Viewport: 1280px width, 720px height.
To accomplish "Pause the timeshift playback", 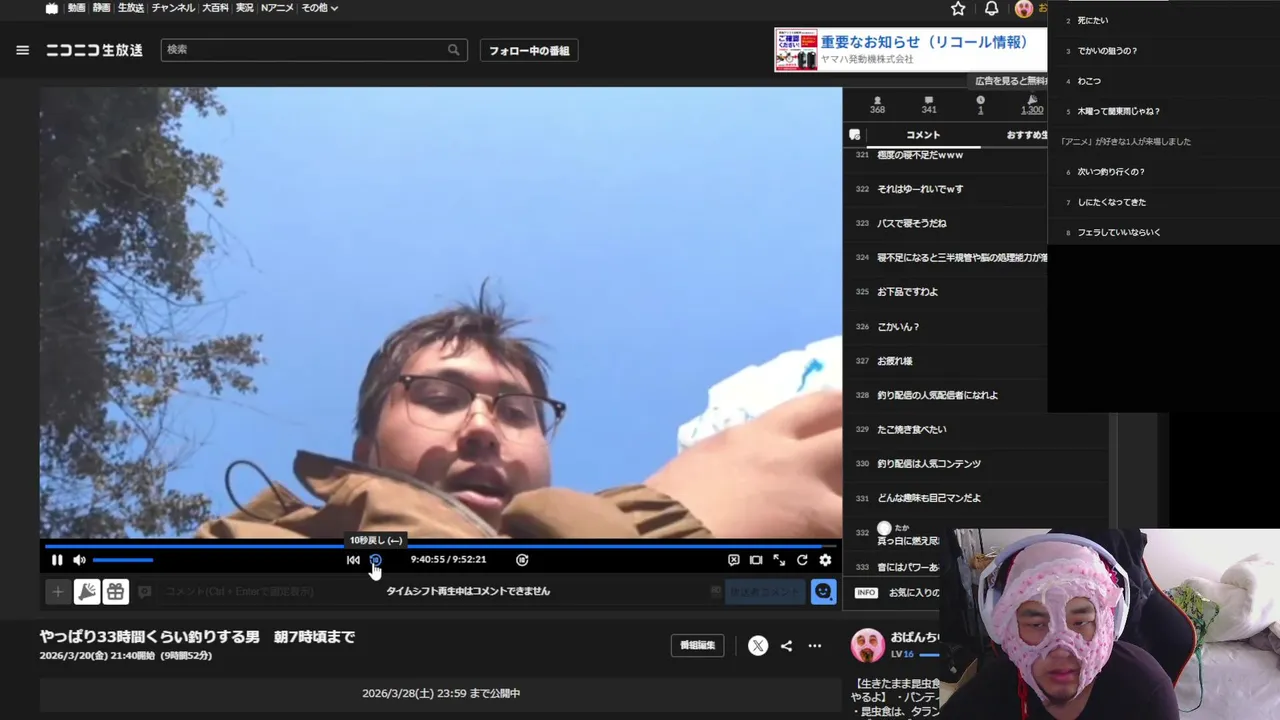I will 57,560.
